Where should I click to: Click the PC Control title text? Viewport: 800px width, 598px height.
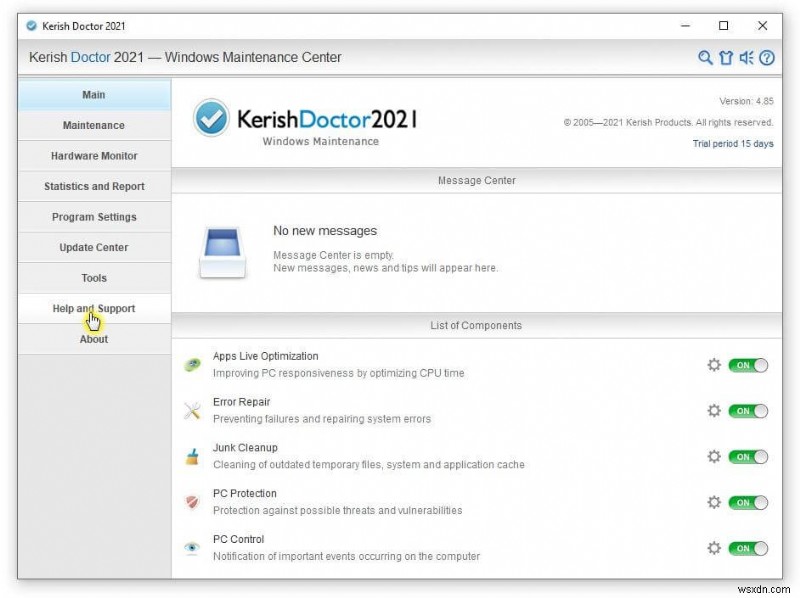click(x=239, y=540)
